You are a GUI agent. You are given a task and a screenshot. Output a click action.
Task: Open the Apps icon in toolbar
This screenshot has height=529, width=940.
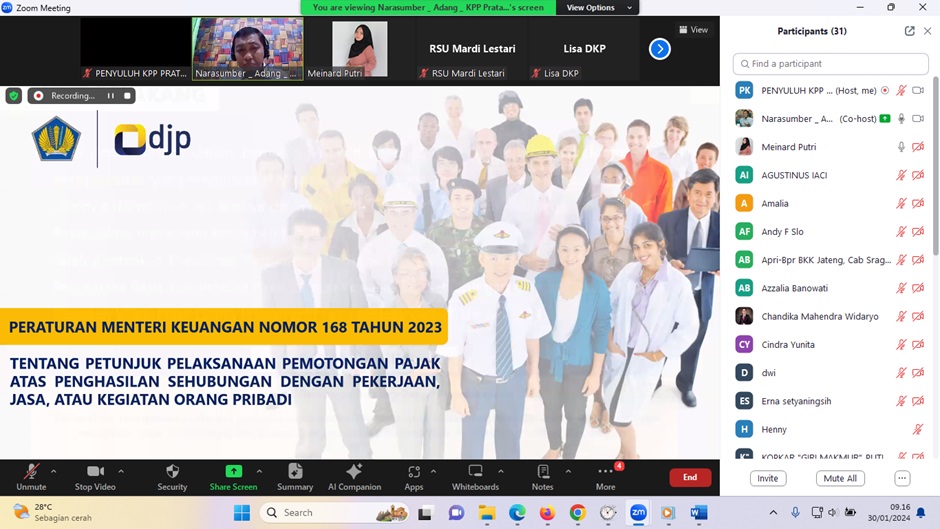pos(413,472)
